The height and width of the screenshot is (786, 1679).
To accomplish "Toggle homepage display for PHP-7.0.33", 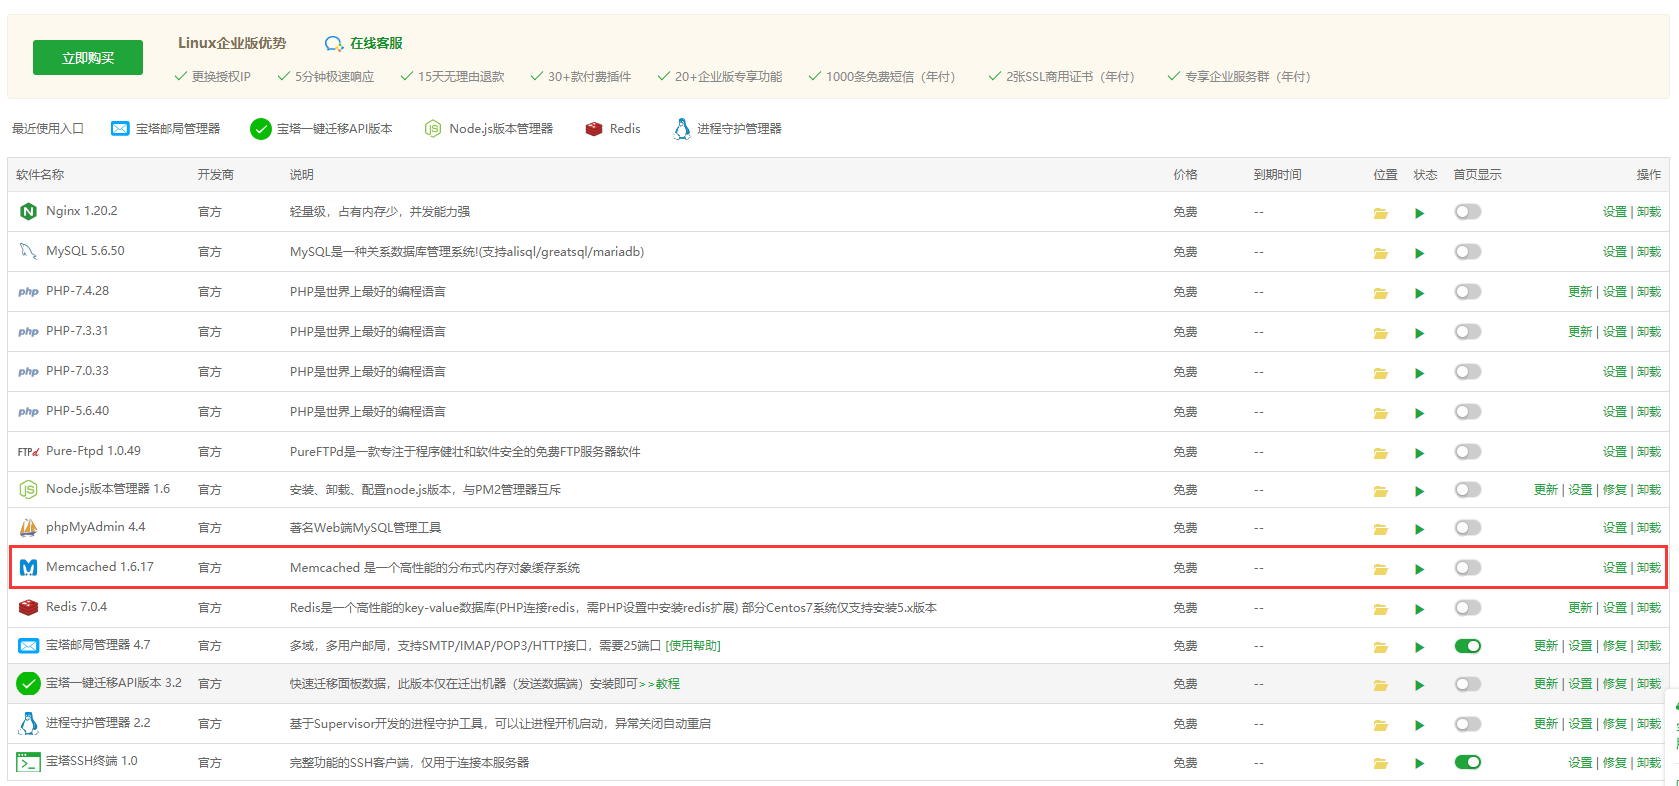I will pyautogui.click(x=1468, y=372).
